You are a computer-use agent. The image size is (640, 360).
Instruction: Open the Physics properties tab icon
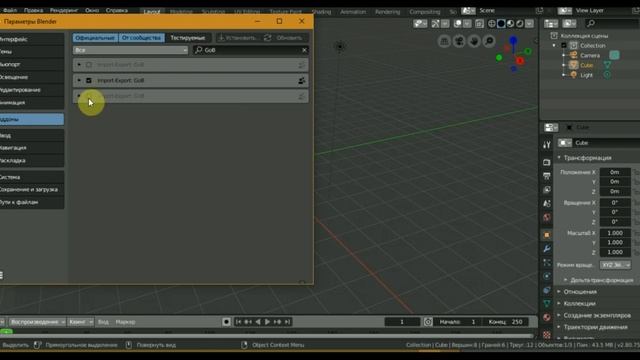(547, 276)
